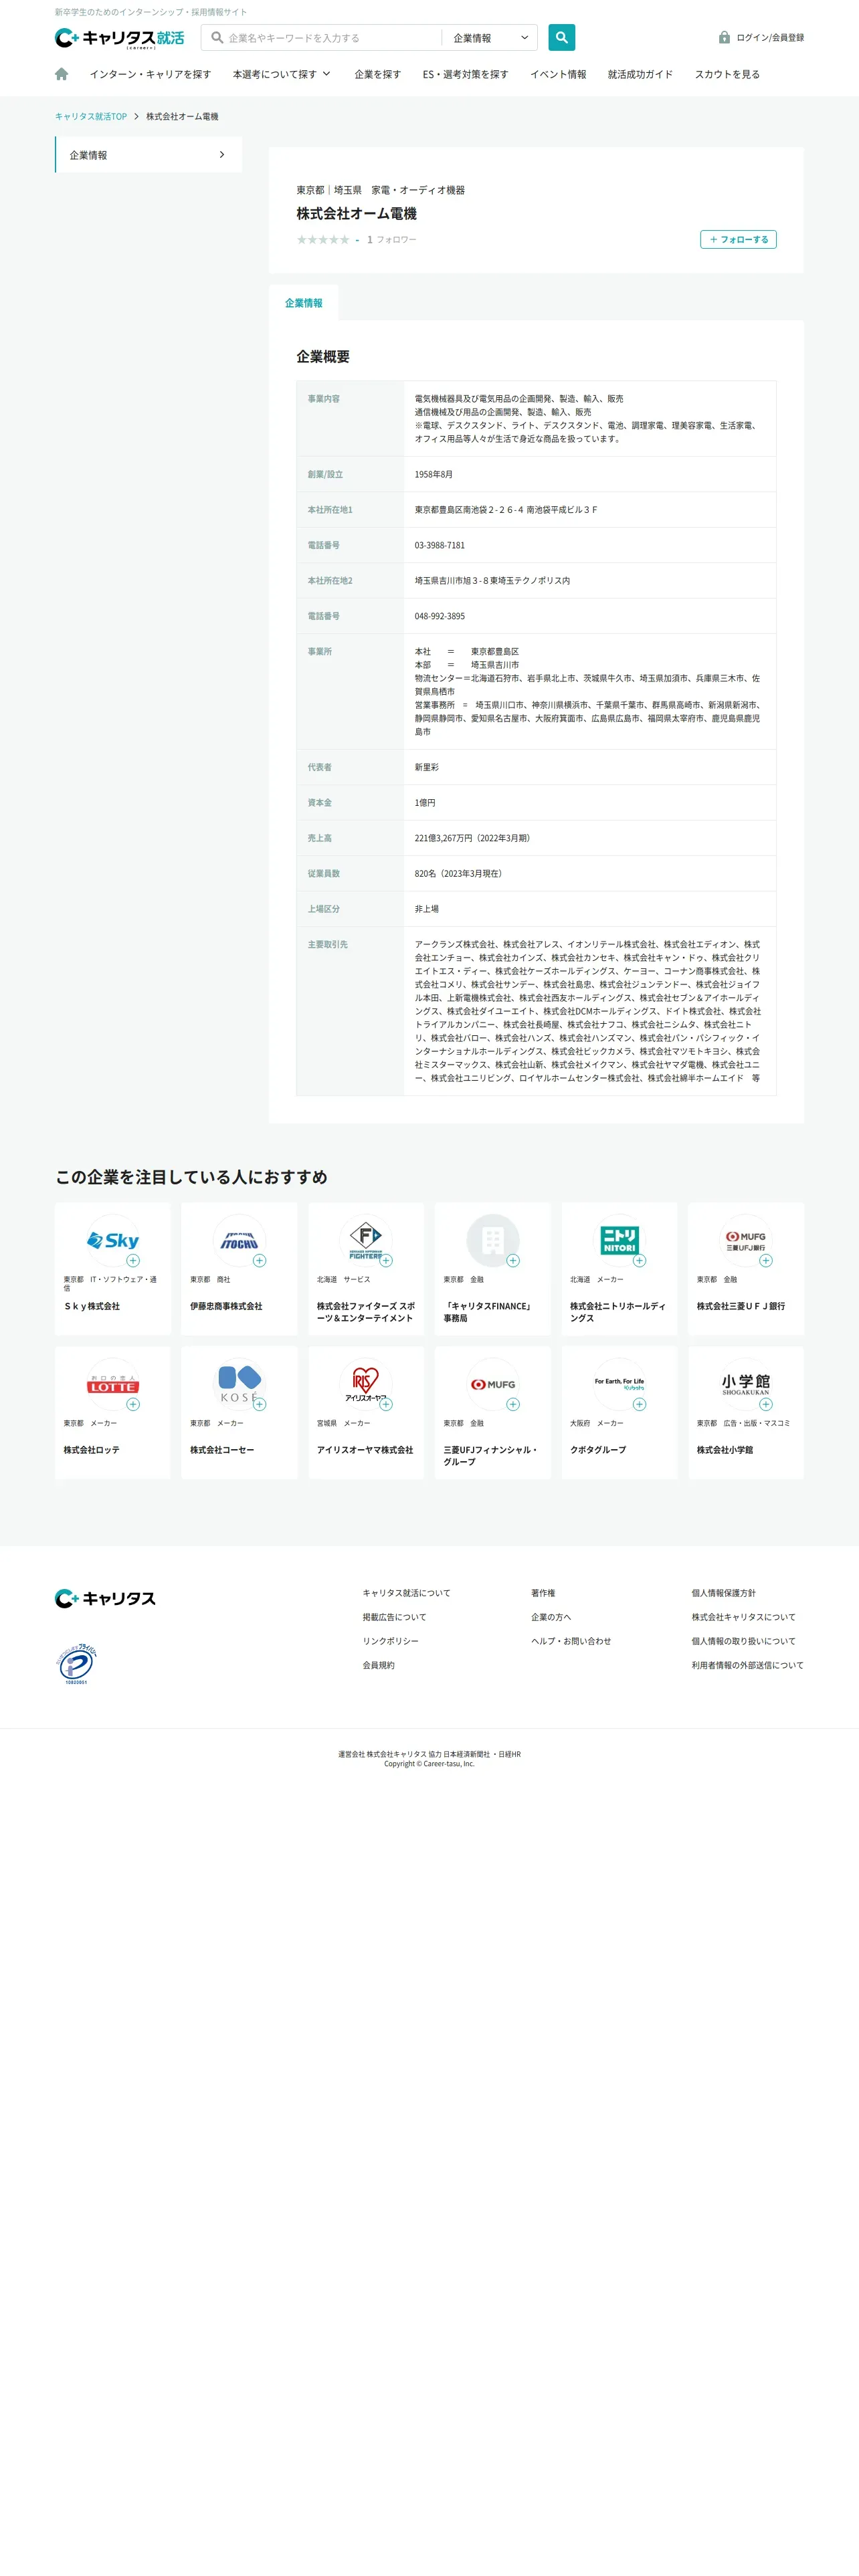Image resolution: width=859 pixels, height=2576 pixels.
Task: Expand the 本選考について探す menu
Action: tap(281, 74)
